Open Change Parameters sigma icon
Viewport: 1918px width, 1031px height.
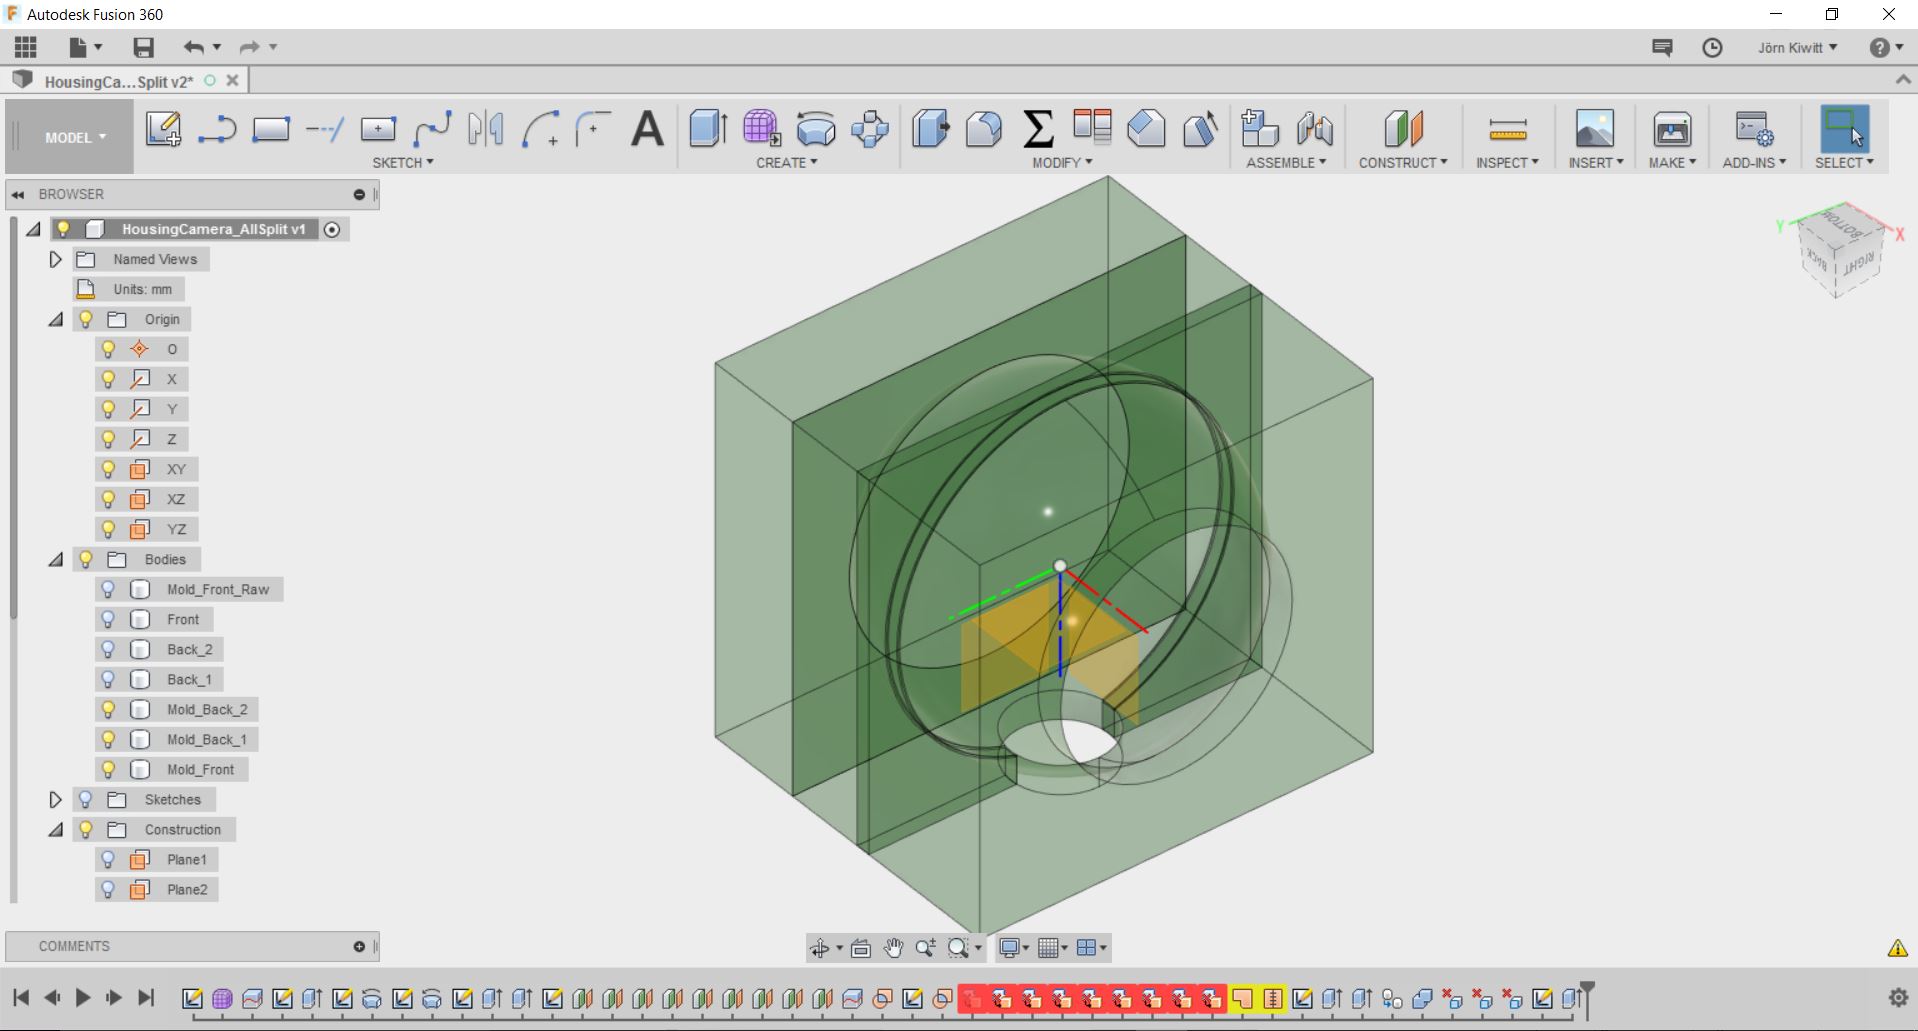pos(1038,129)
